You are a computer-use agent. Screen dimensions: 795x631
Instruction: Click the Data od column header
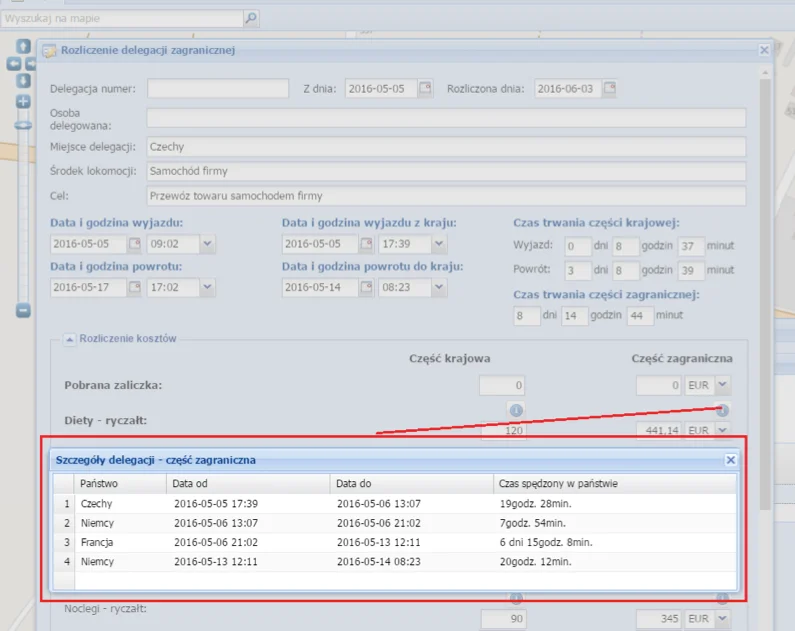tap(248, 484)
